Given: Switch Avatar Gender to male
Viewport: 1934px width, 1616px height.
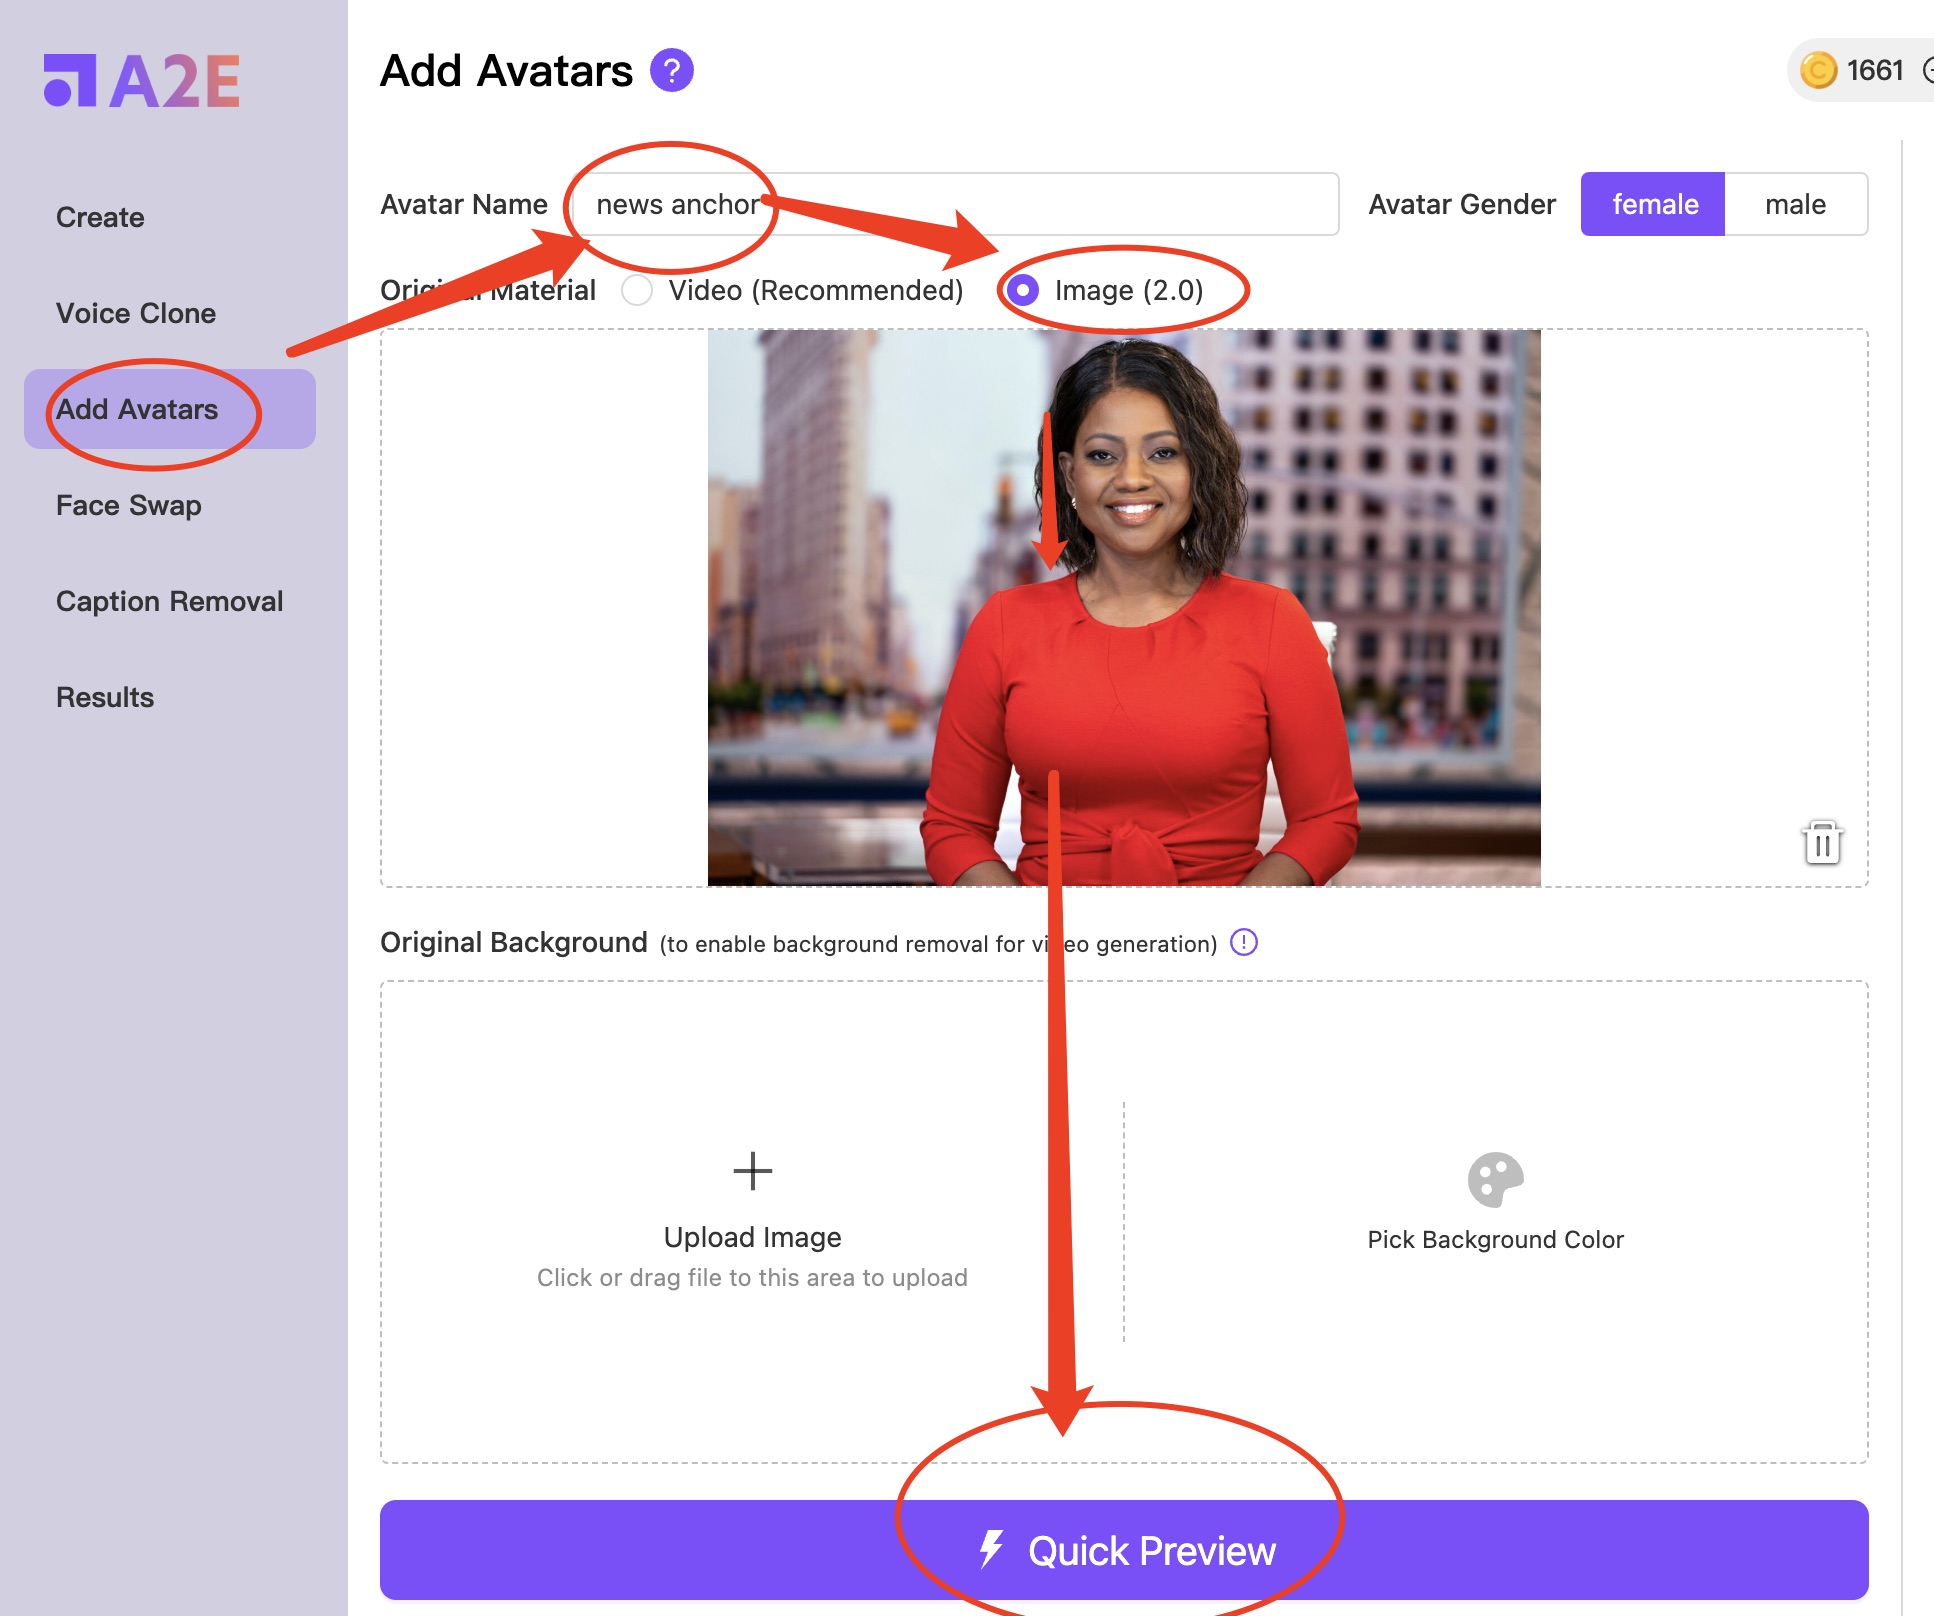Looking at the screenshot, I should [x=1795, y=204].
